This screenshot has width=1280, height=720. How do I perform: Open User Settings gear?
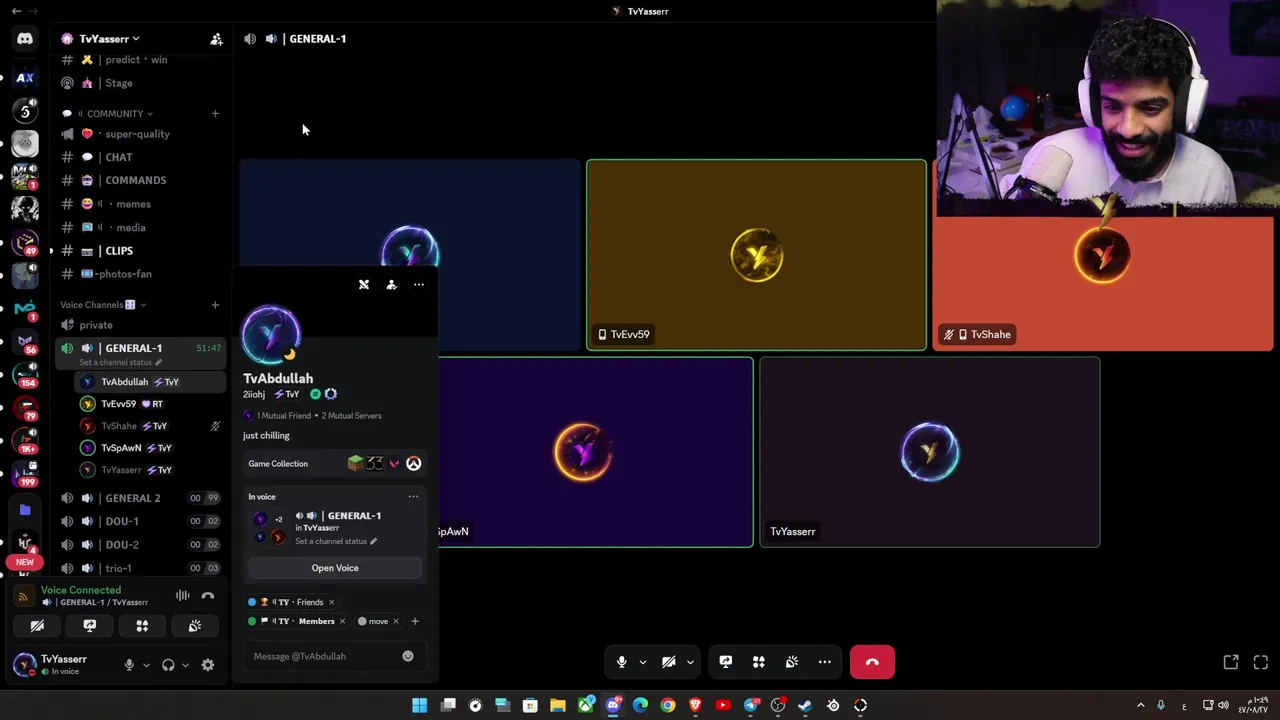coord(208,665)
